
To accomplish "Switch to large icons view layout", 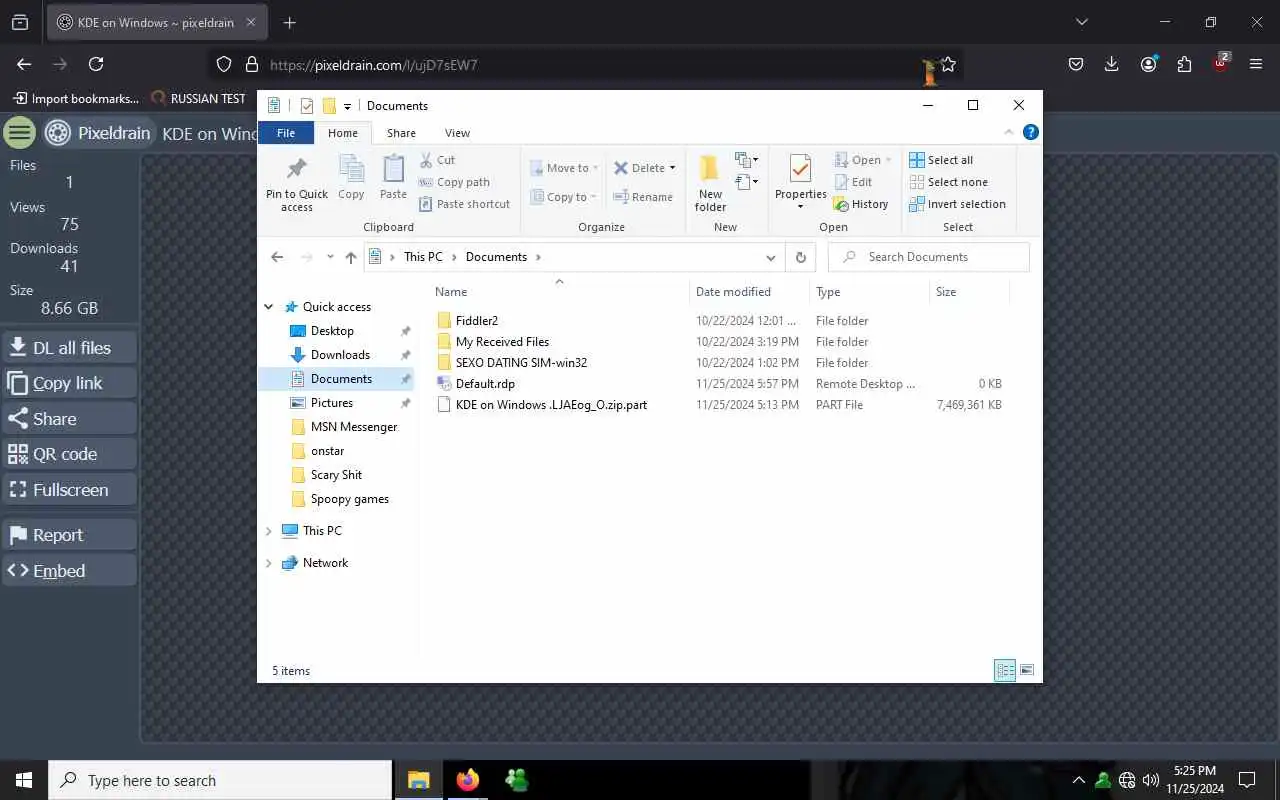I will [x=1027, y=670].
